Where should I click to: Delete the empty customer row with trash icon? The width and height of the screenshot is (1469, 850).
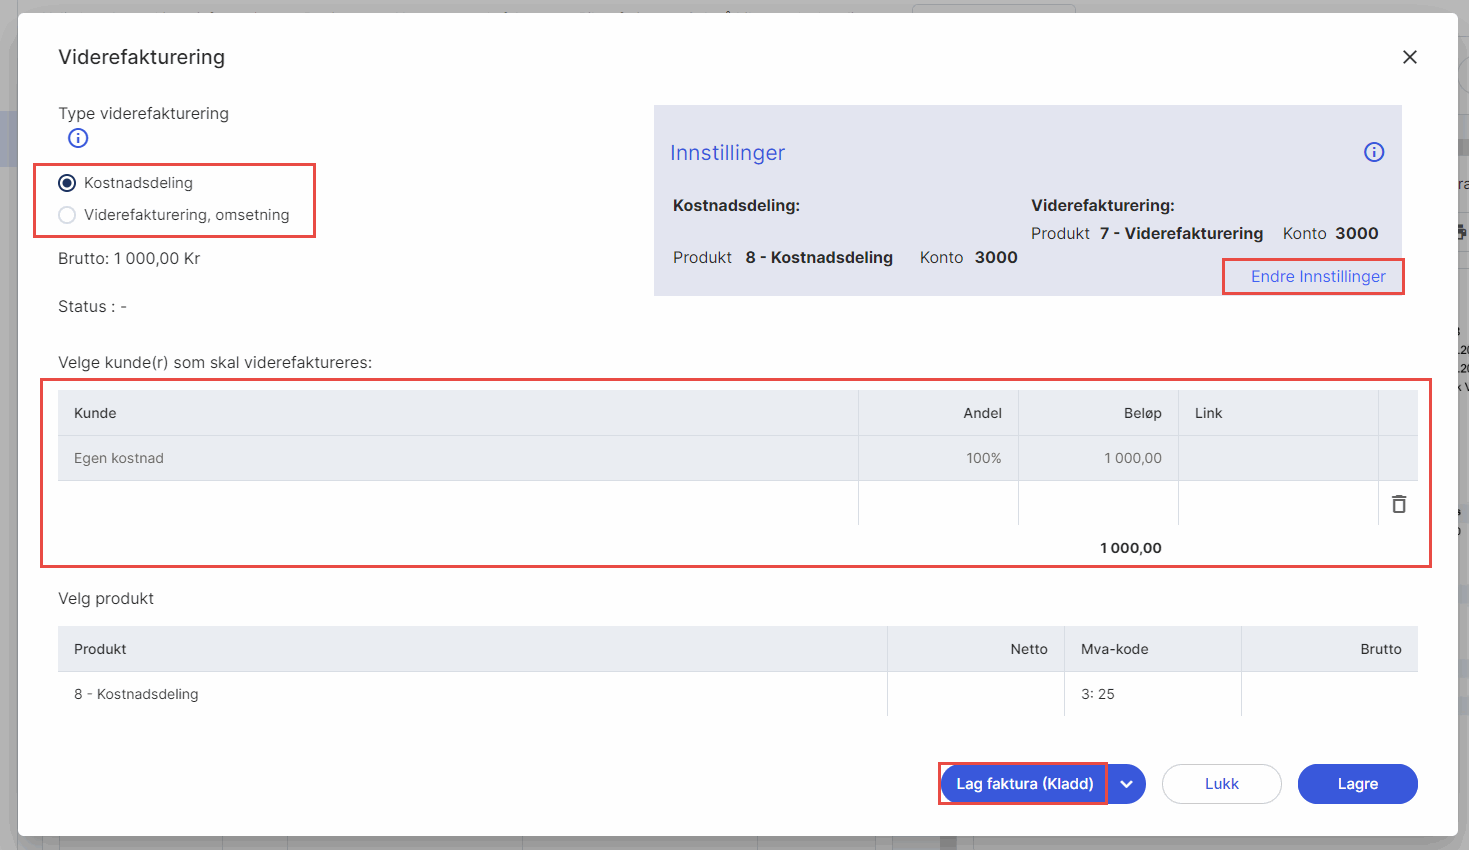(1398, 504)
